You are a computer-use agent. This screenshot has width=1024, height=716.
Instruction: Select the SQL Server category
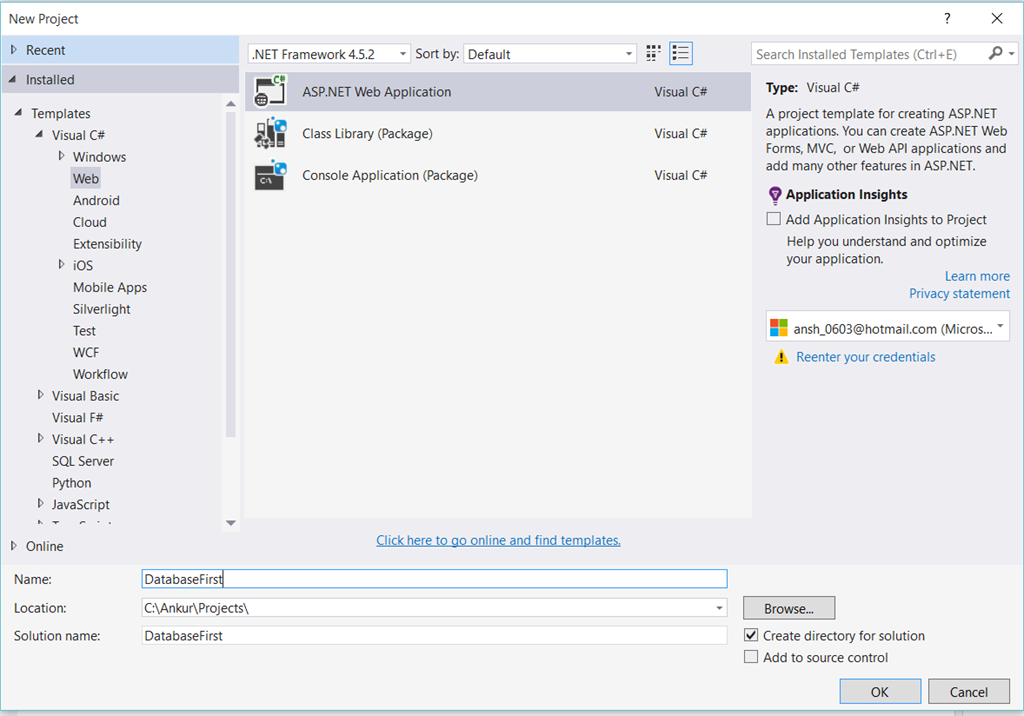[82, 461]
